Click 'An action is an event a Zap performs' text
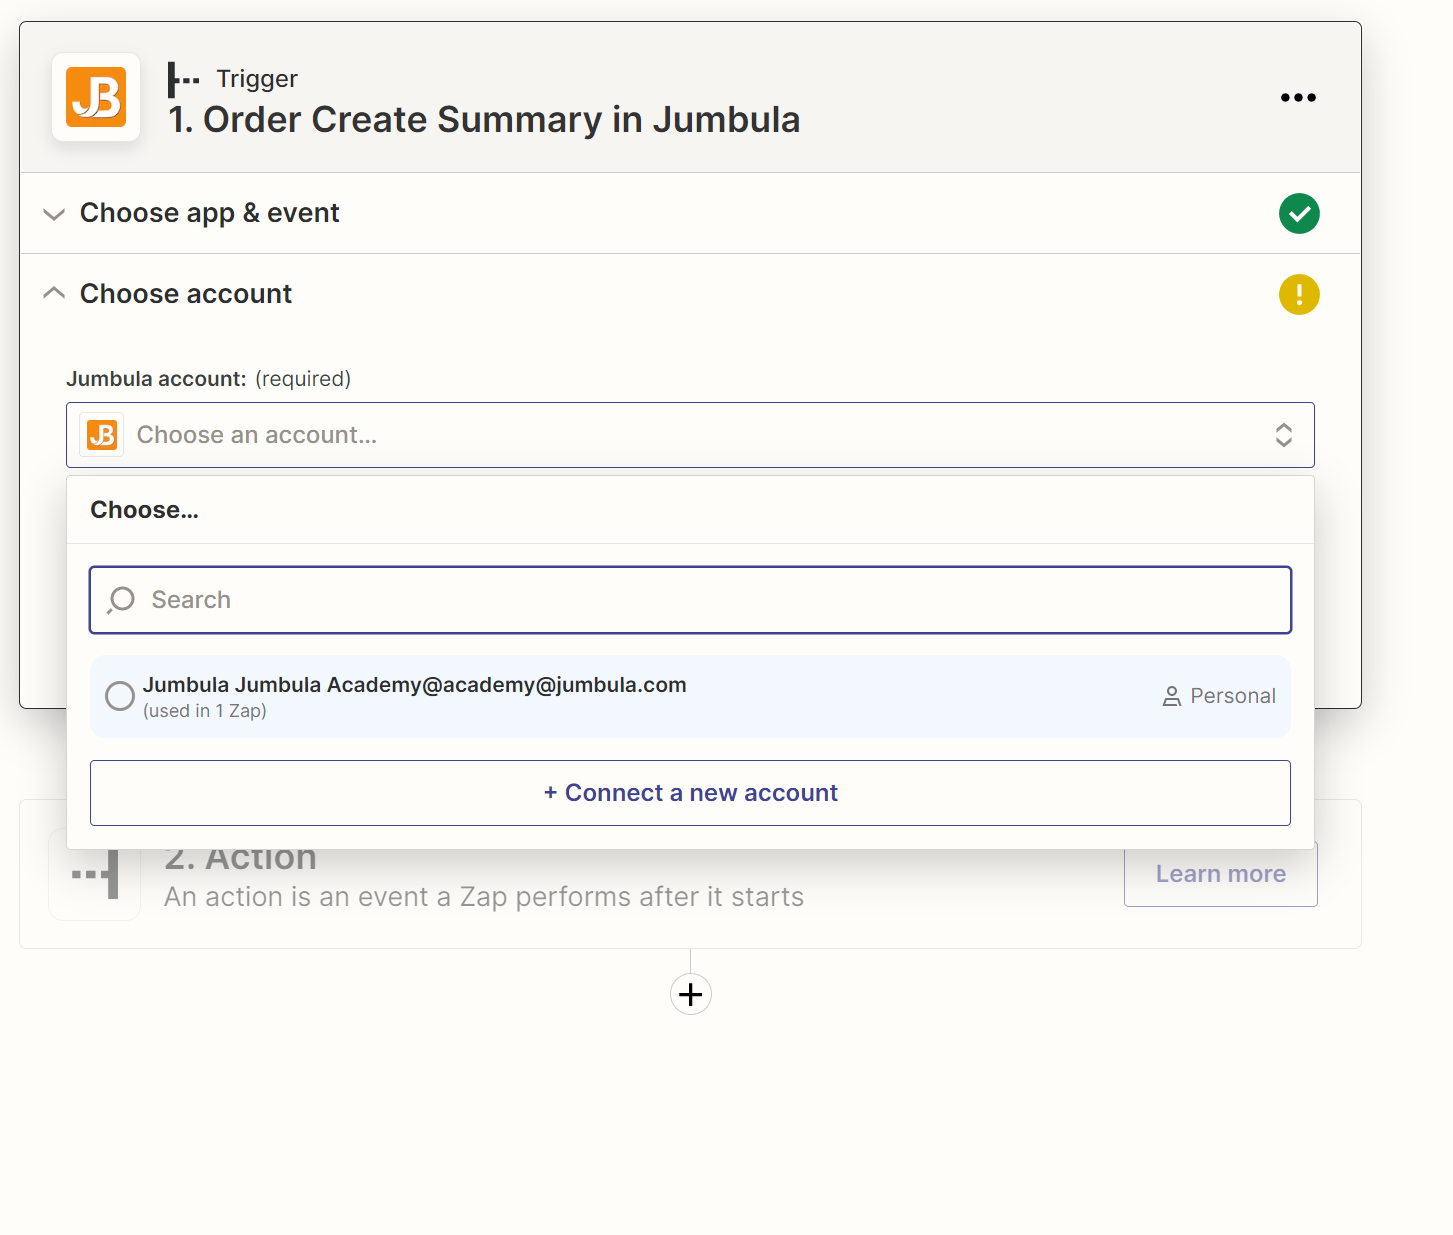This screenshot has height=1235, width=1453. coord(484,897)
